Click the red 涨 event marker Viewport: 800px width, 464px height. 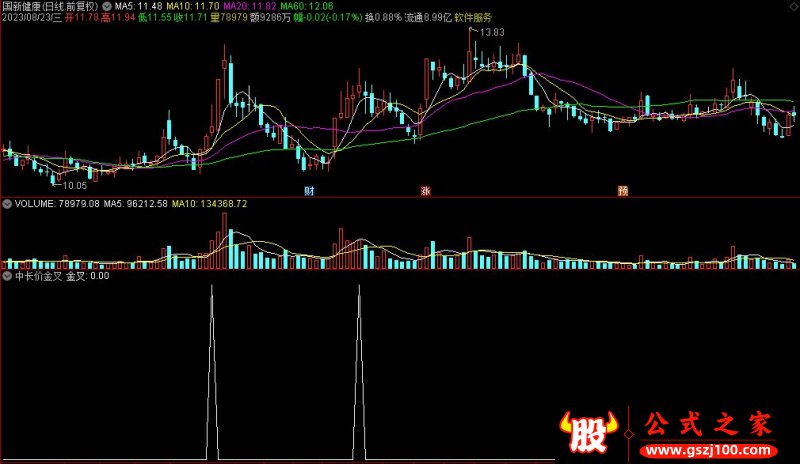click(426, 191)
